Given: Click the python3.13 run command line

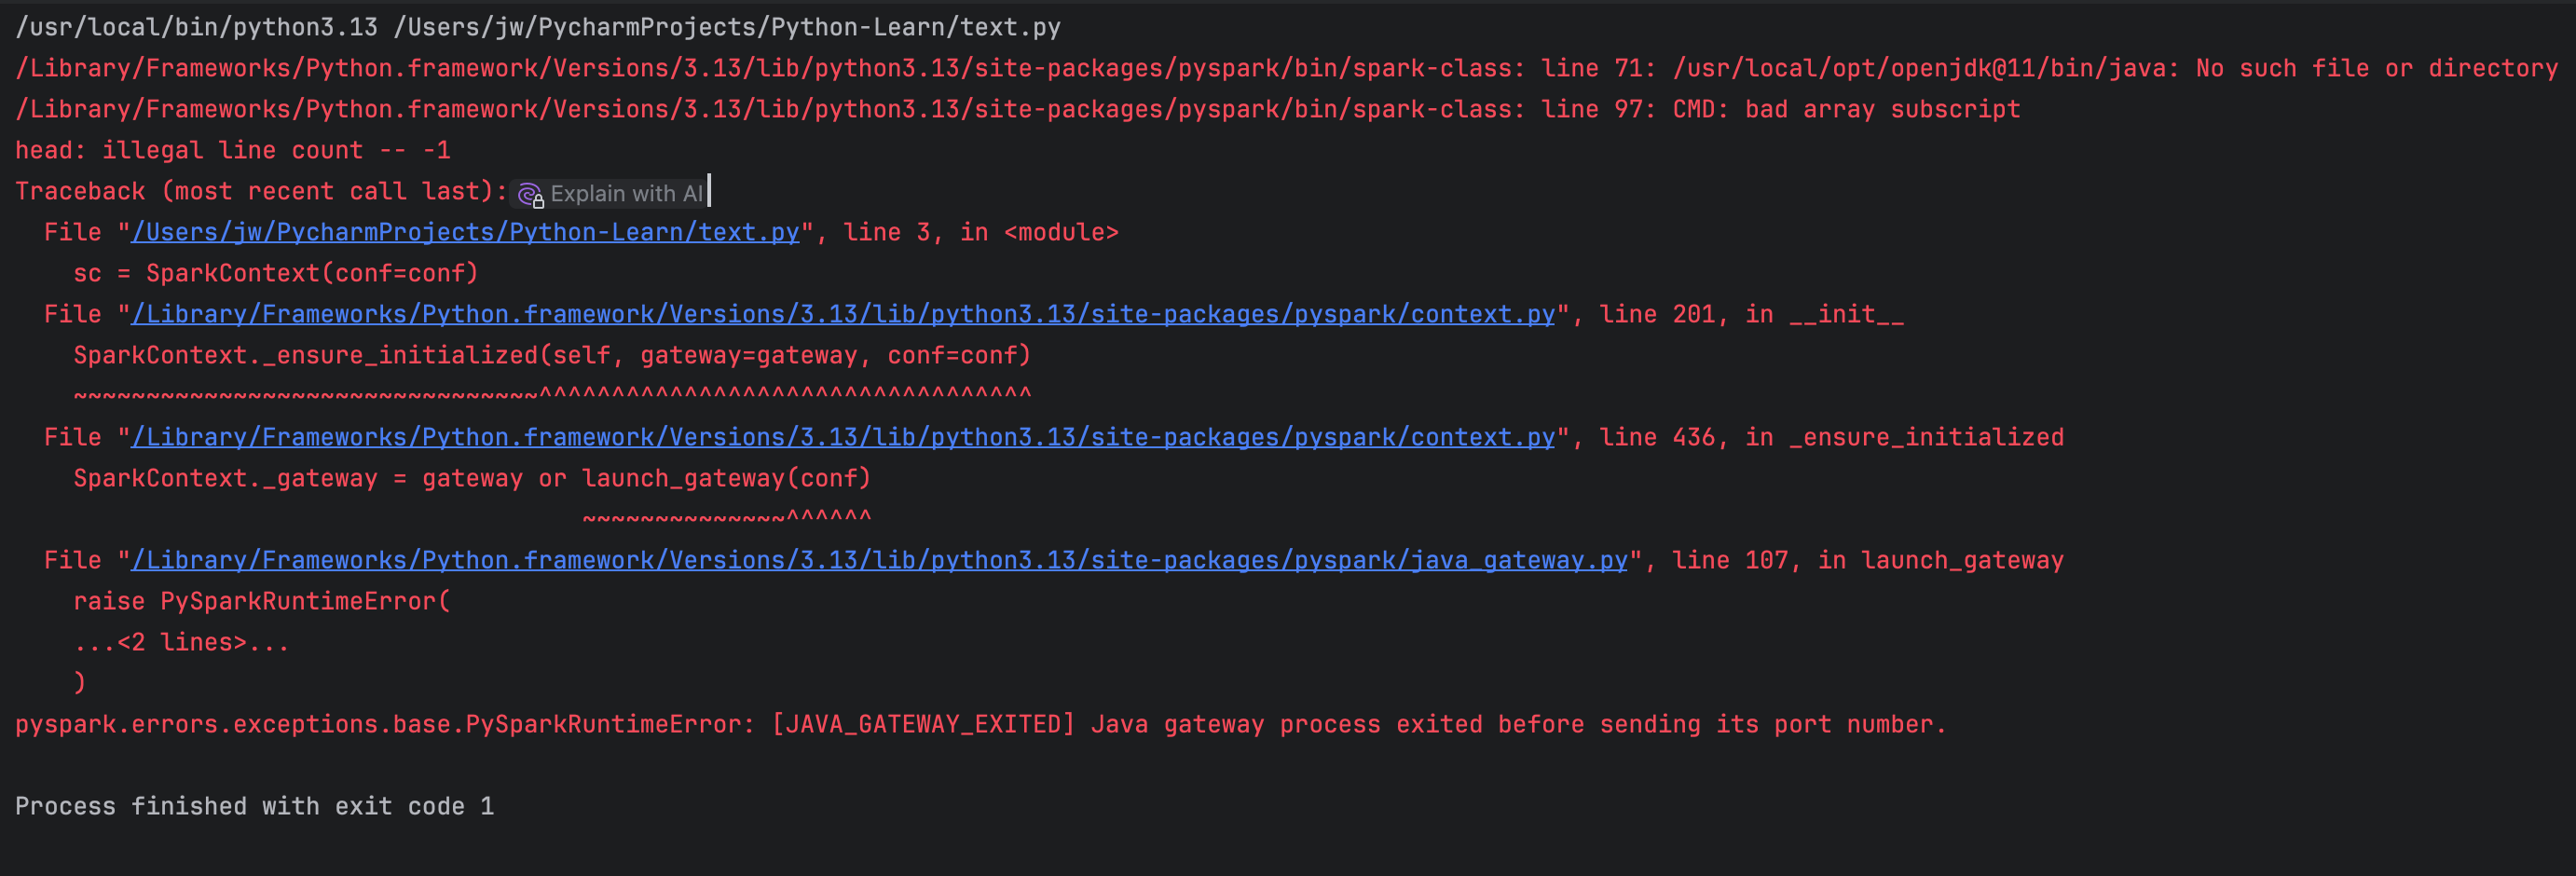Looking at the screenshot, I should [x=538, y=27].
